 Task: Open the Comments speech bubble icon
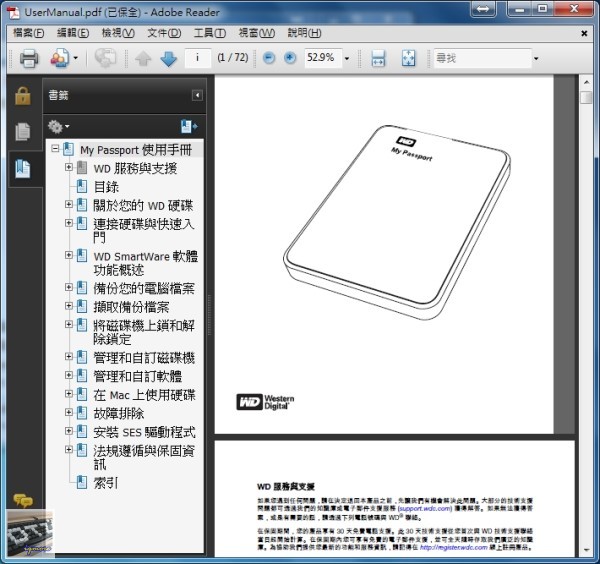[23, 500]
